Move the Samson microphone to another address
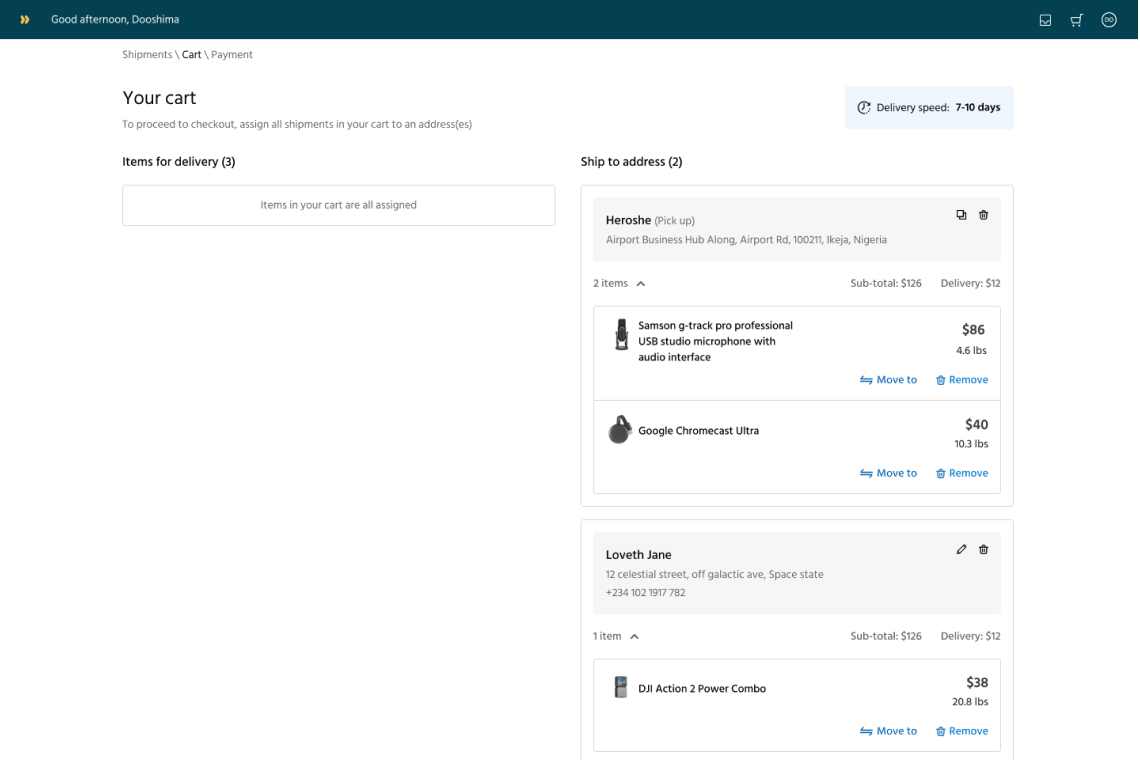 pyautogui.click(x=888, y=380)
